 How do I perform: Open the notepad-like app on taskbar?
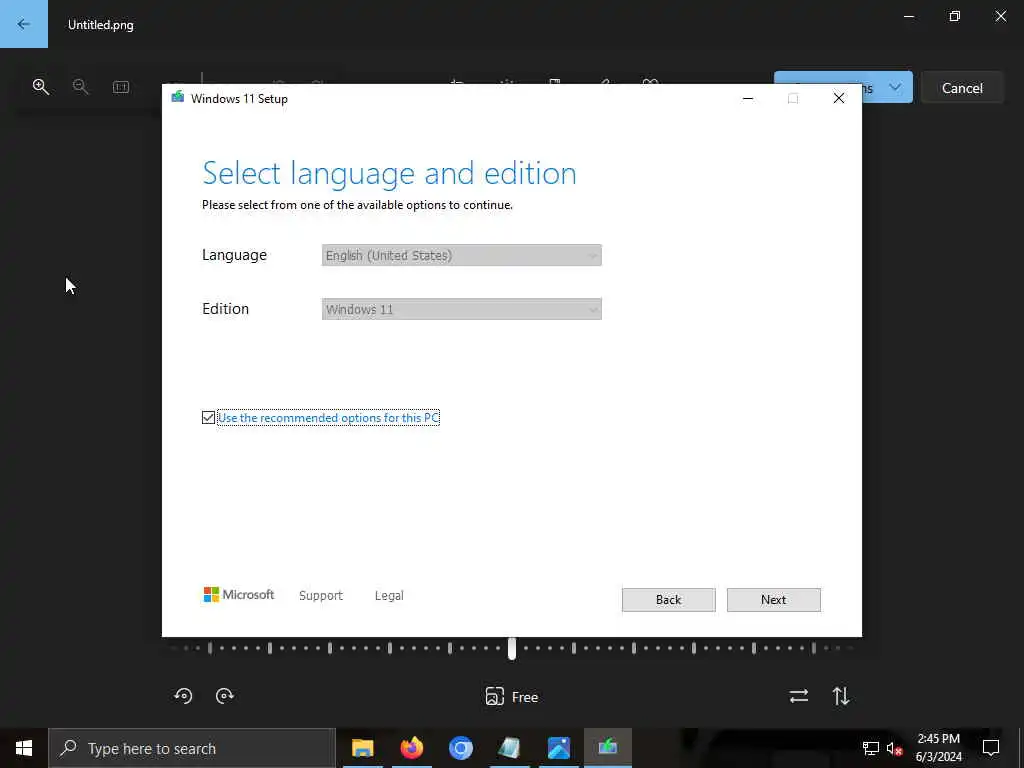click(x=509, y=748)
